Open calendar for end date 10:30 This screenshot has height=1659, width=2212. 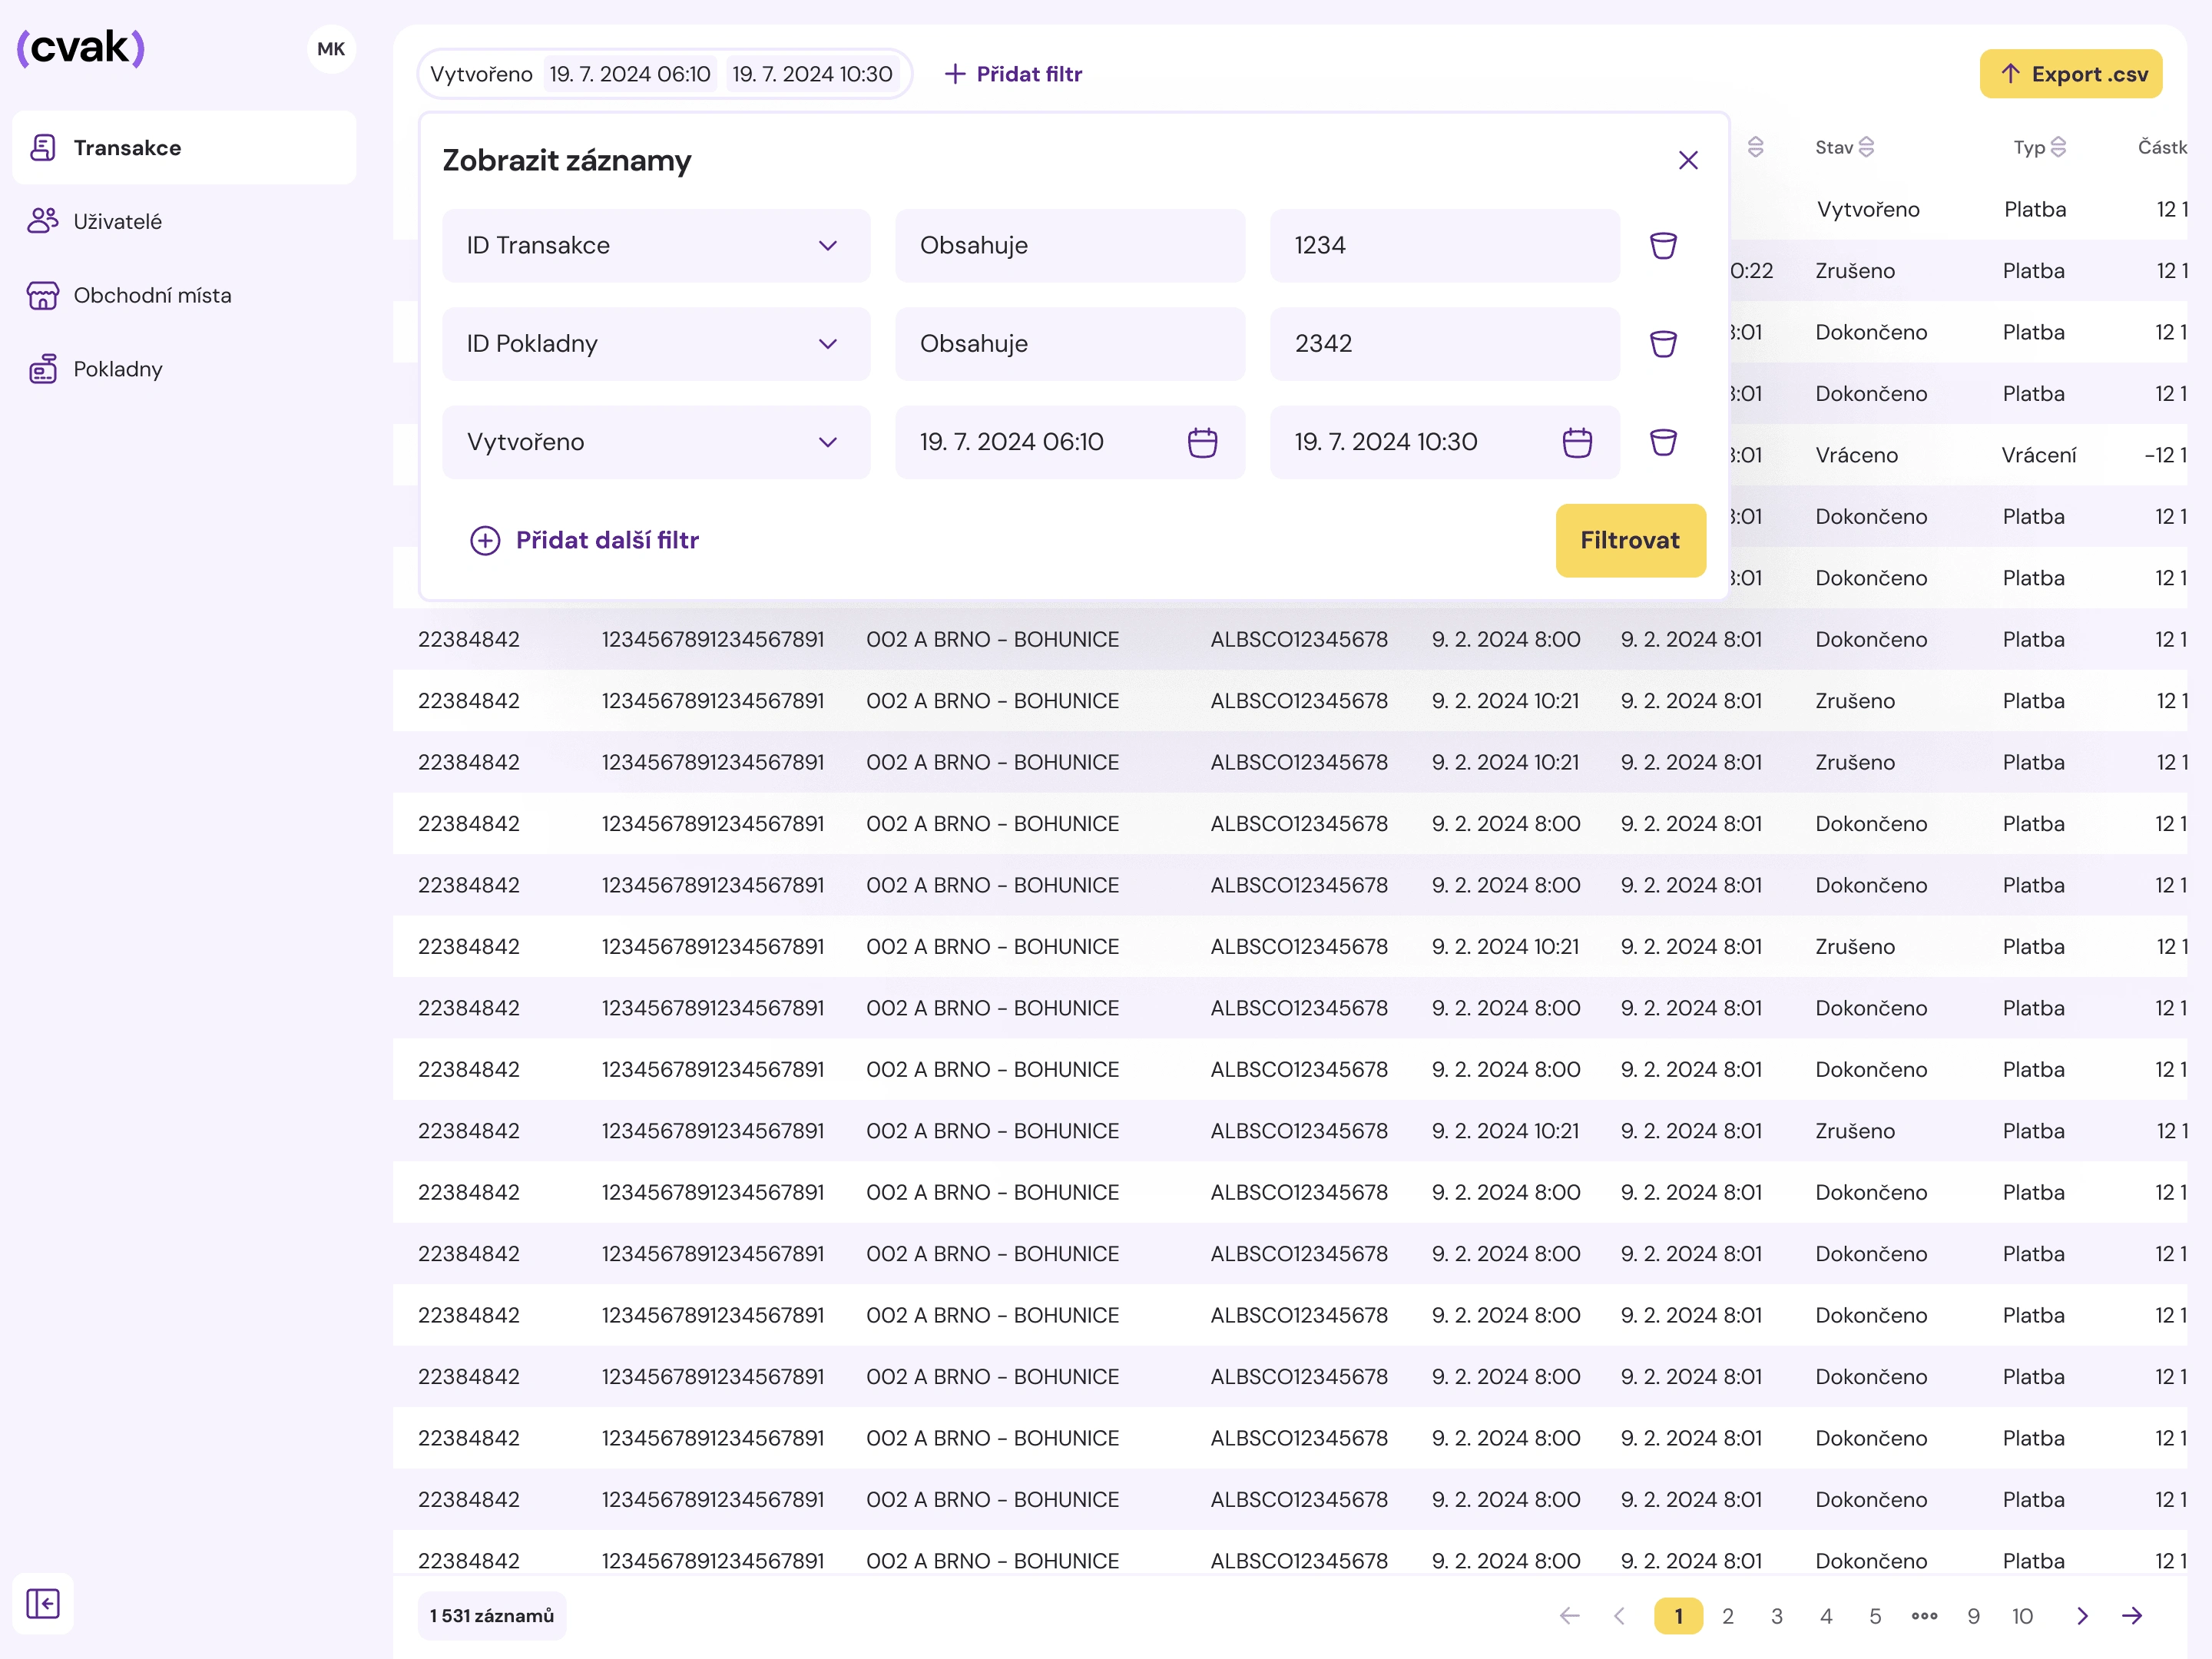click(1576, 442)
